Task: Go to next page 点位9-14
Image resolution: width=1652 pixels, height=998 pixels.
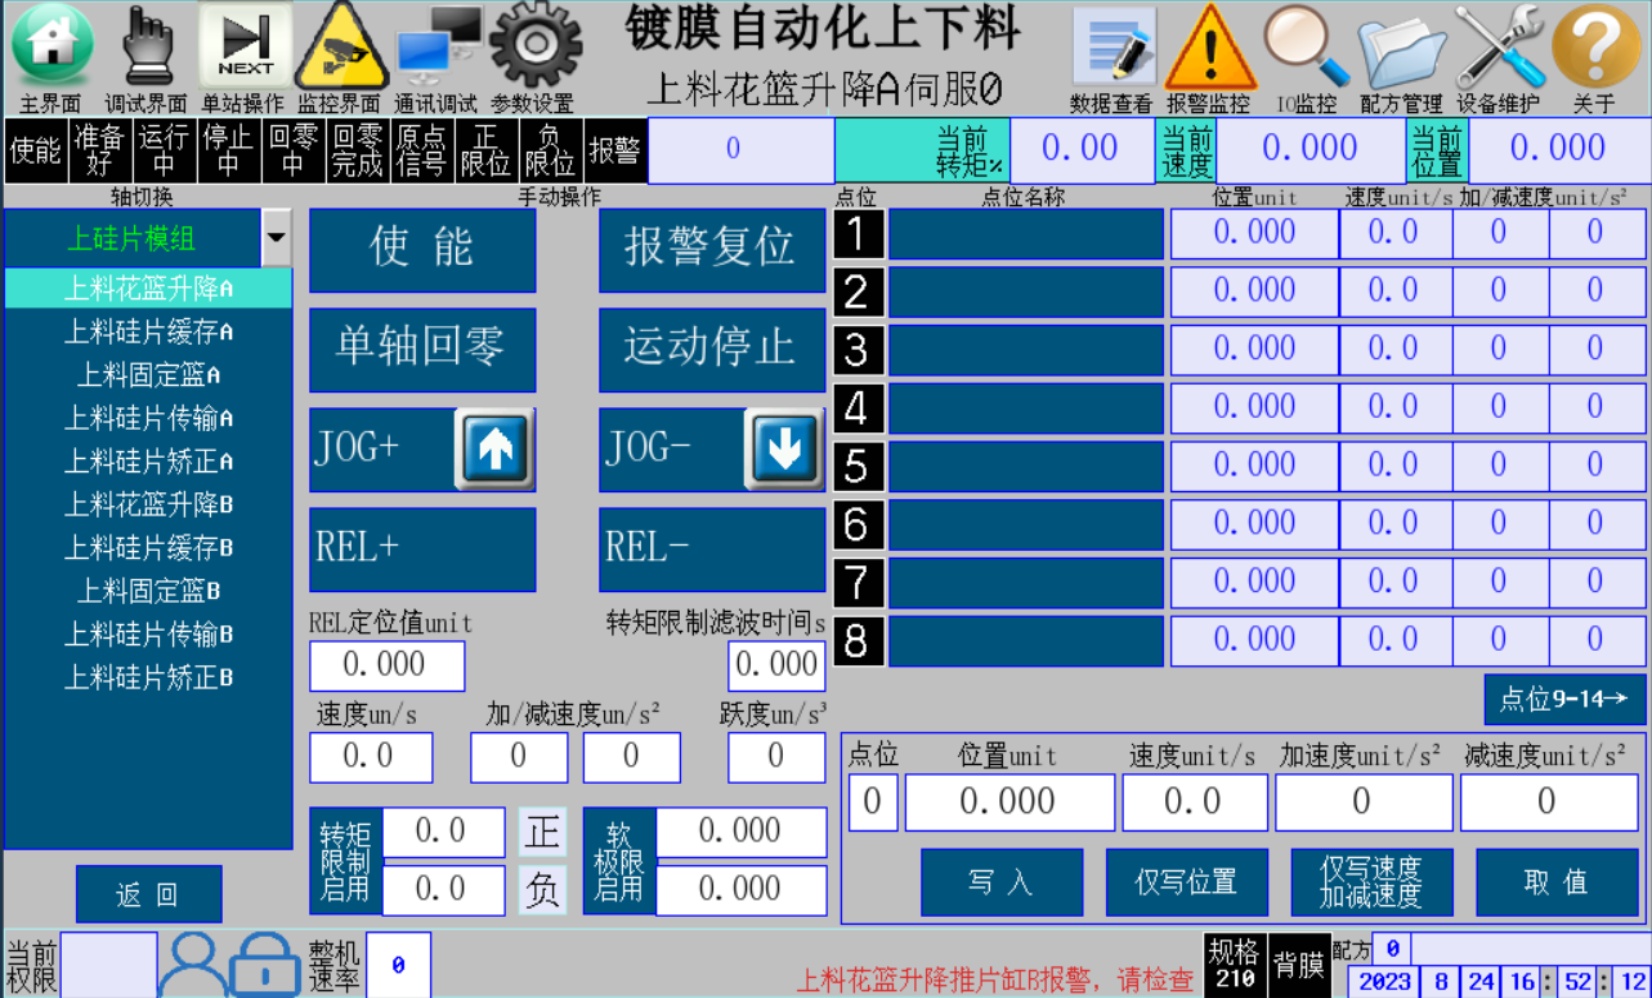Action: [x=1563, y=699]
